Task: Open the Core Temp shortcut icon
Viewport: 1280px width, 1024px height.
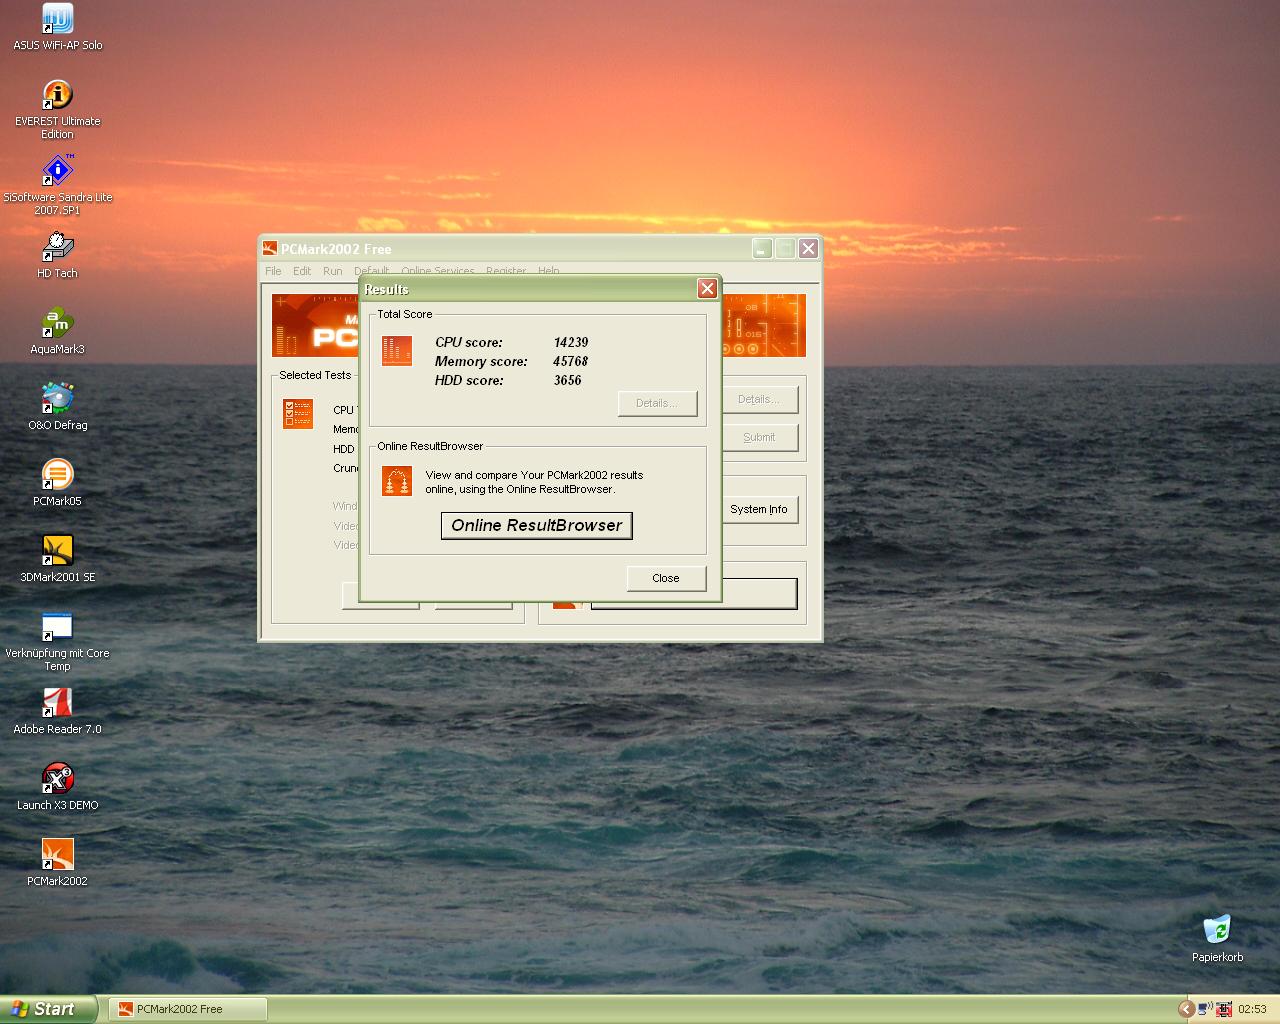Action: (57, 627)
